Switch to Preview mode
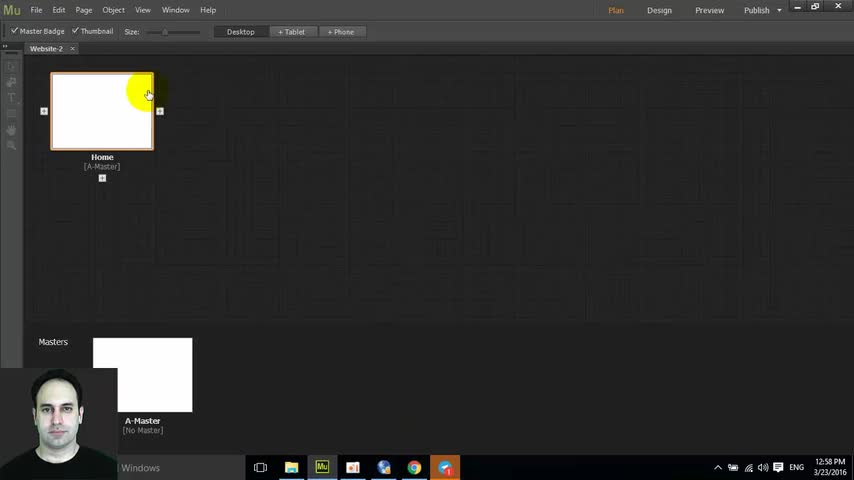 pyautogui.click(x=710, y=10)
